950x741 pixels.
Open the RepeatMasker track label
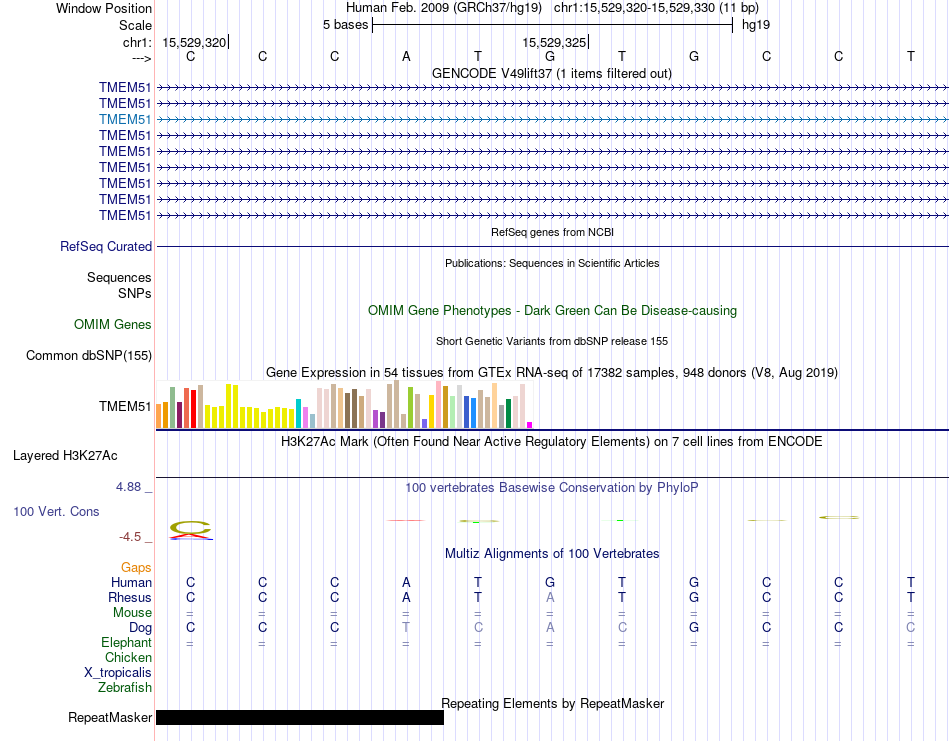tap(110, 718)
